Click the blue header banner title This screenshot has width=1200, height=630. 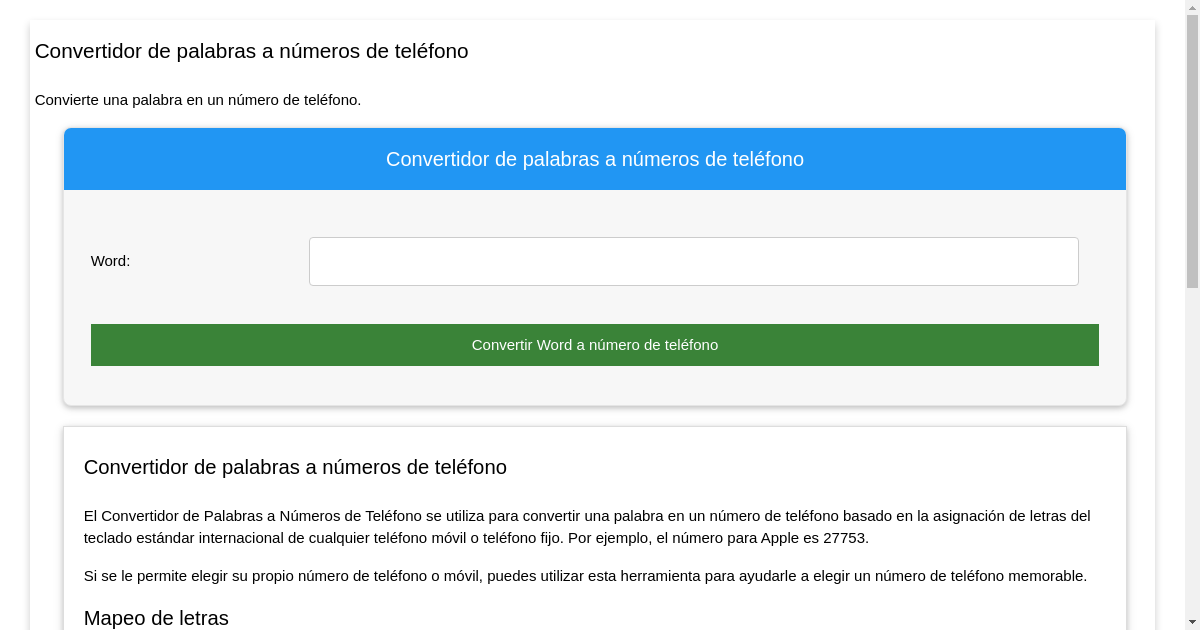point(595,159)
